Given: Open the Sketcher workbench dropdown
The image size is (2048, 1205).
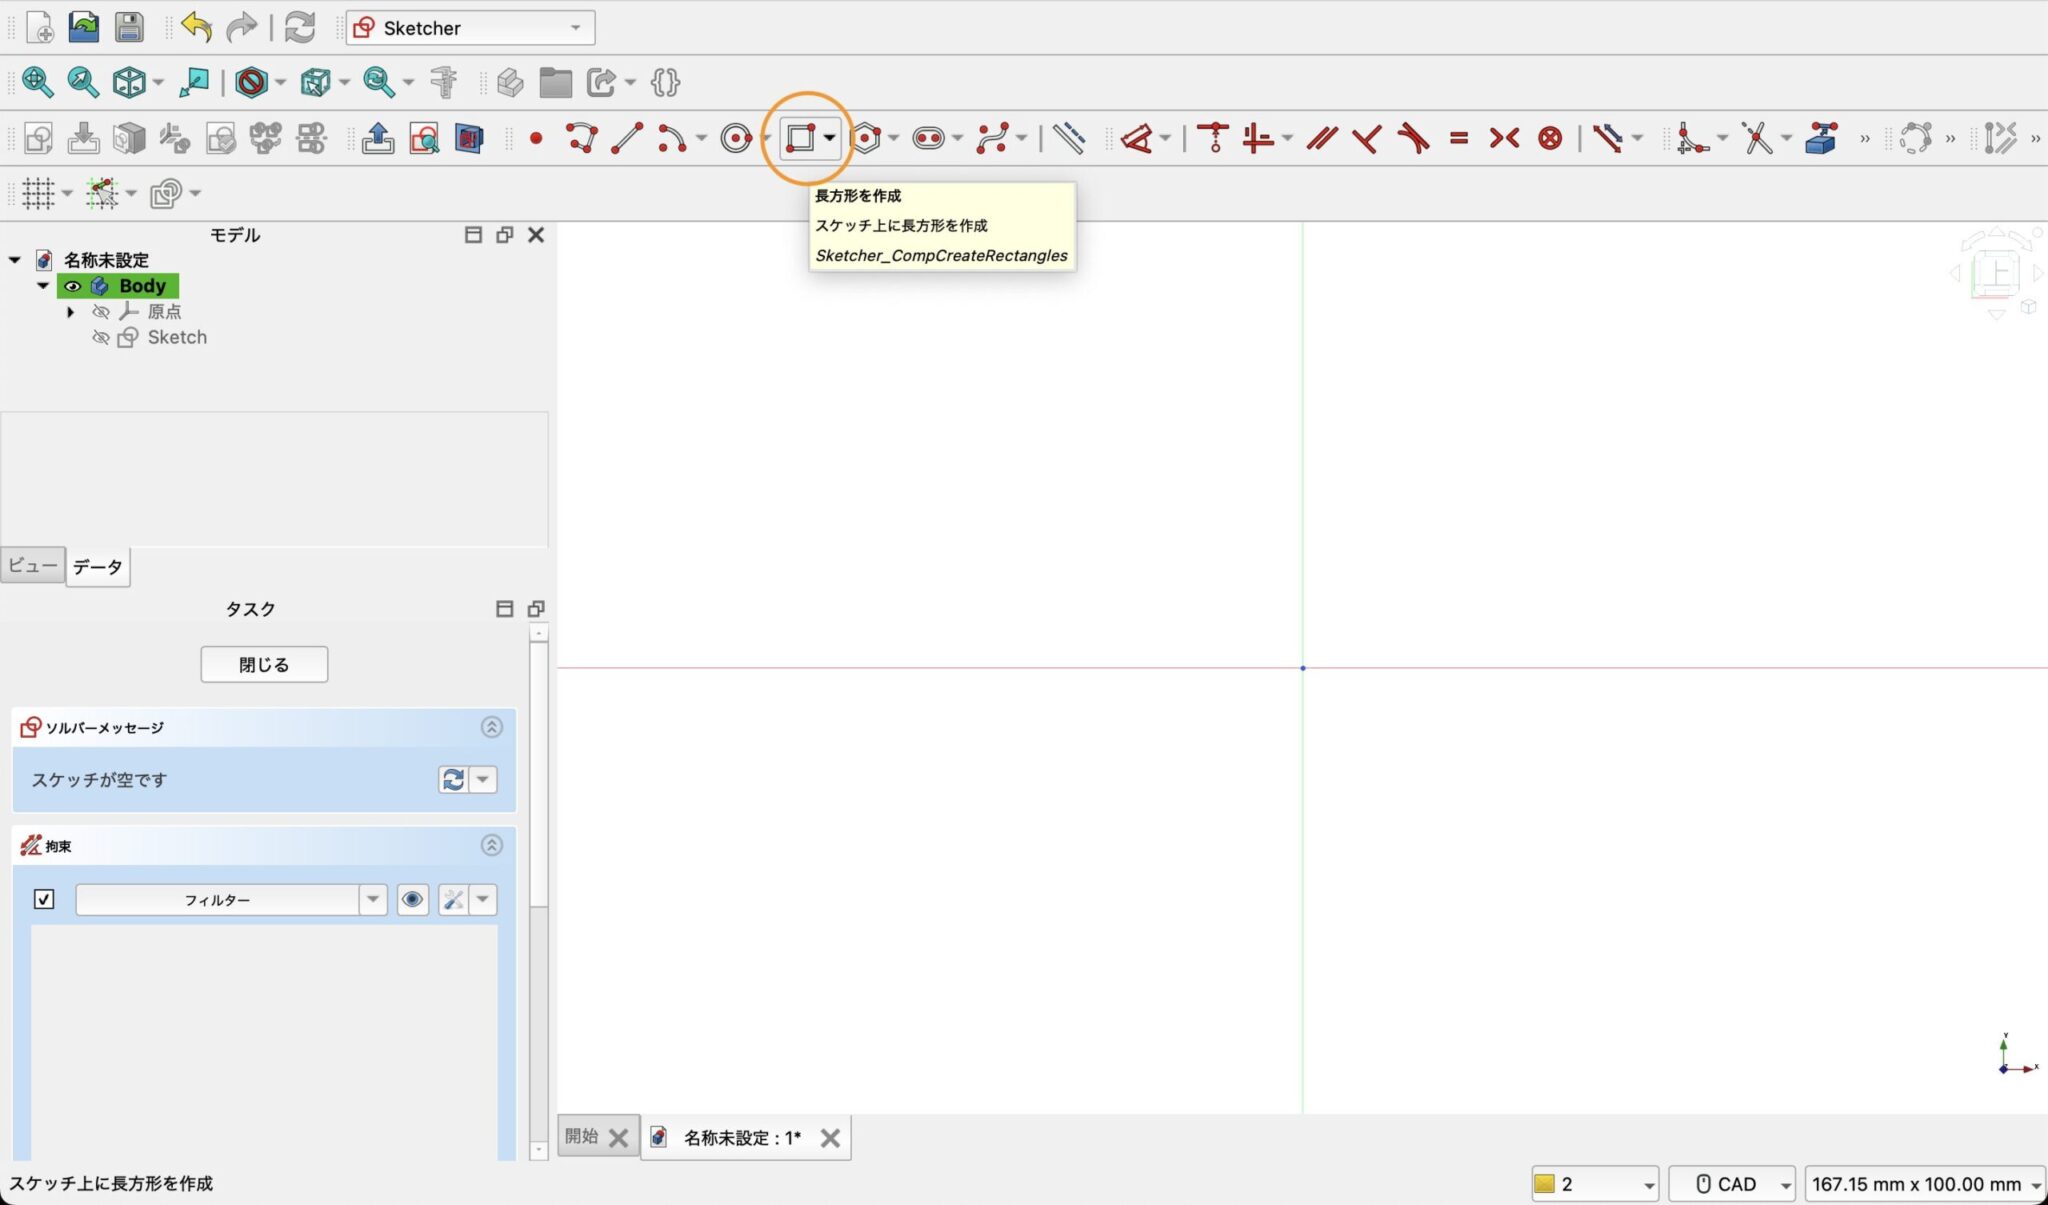Looking at the screenshot, I should (470, 28).
